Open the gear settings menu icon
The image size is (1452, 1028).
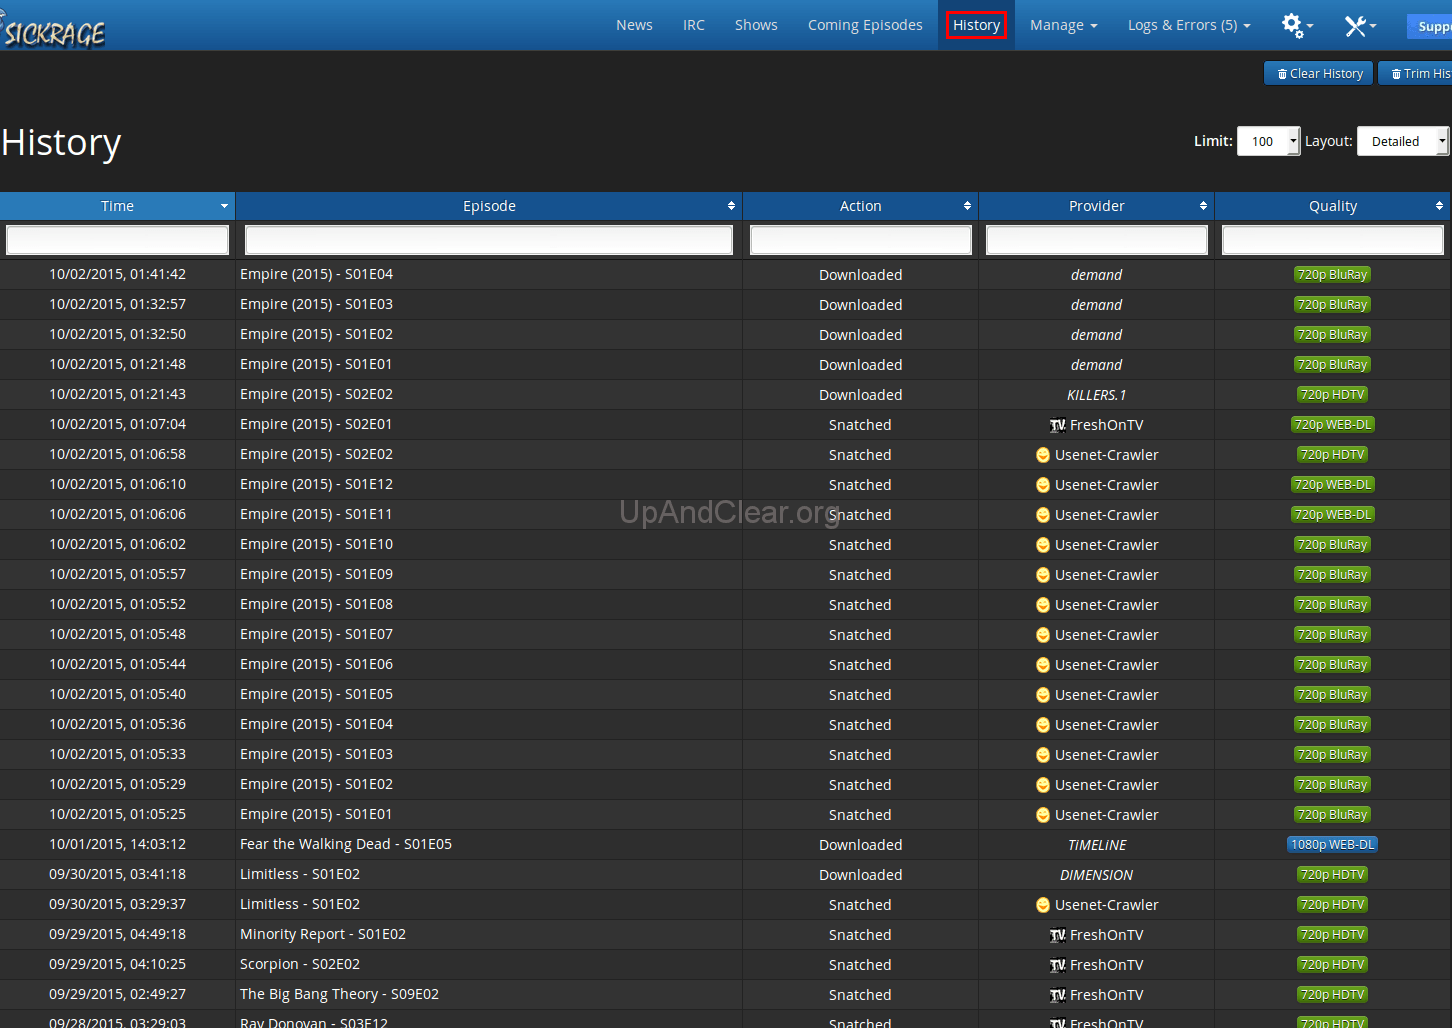pyautogui.click(x=1297, y=25)
